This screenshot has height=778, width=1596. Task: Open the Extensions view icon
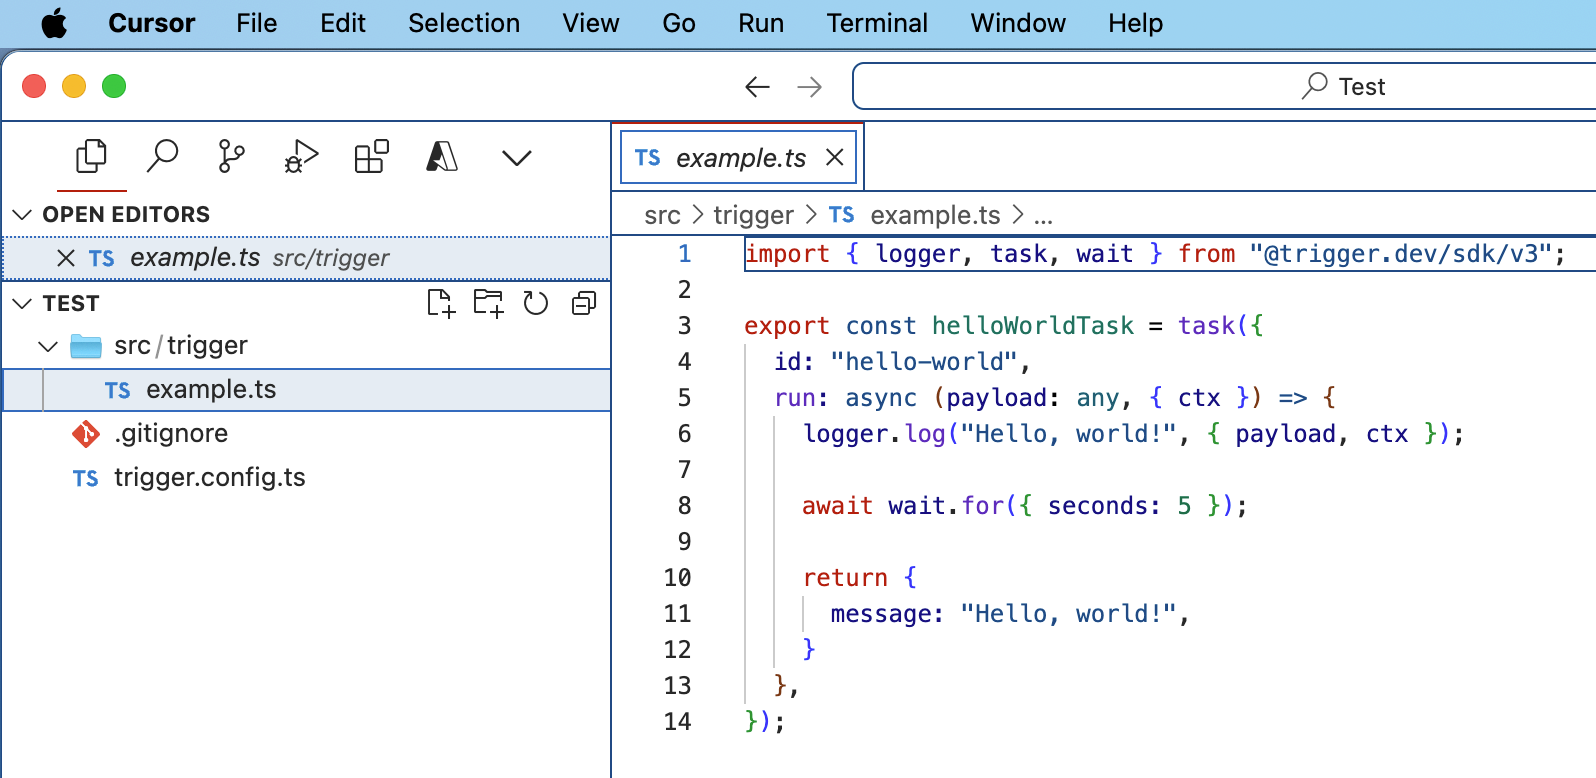pyautogui.click(x=372, y=156)
